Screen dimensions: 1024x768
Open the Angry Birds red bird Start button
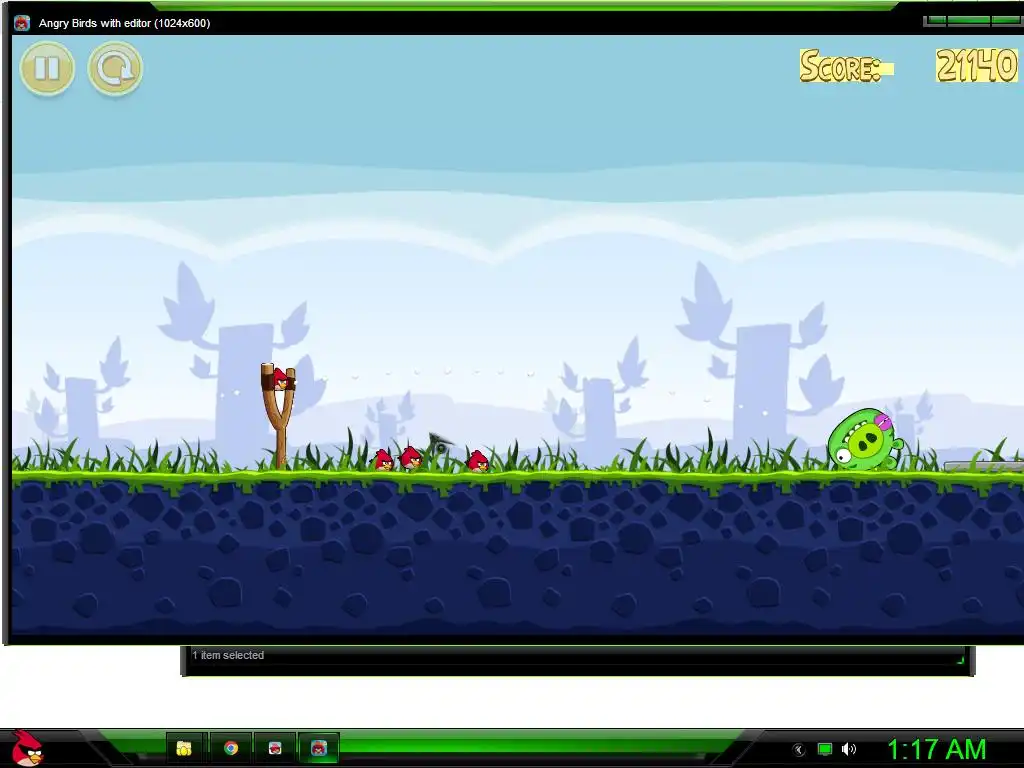[26, 748]
